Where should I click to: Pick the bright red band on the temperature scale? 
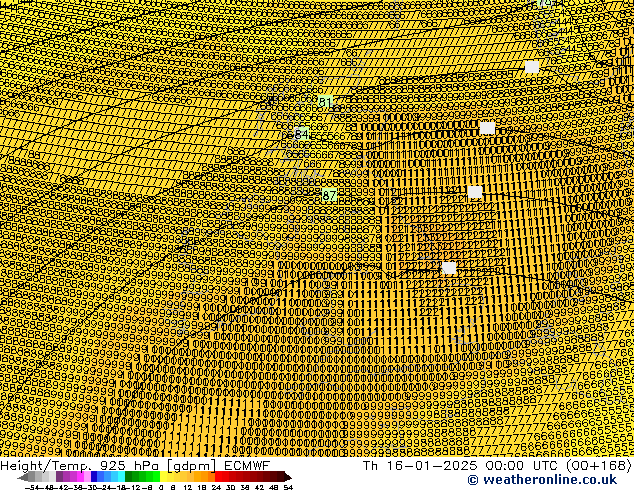pos(218,477)
